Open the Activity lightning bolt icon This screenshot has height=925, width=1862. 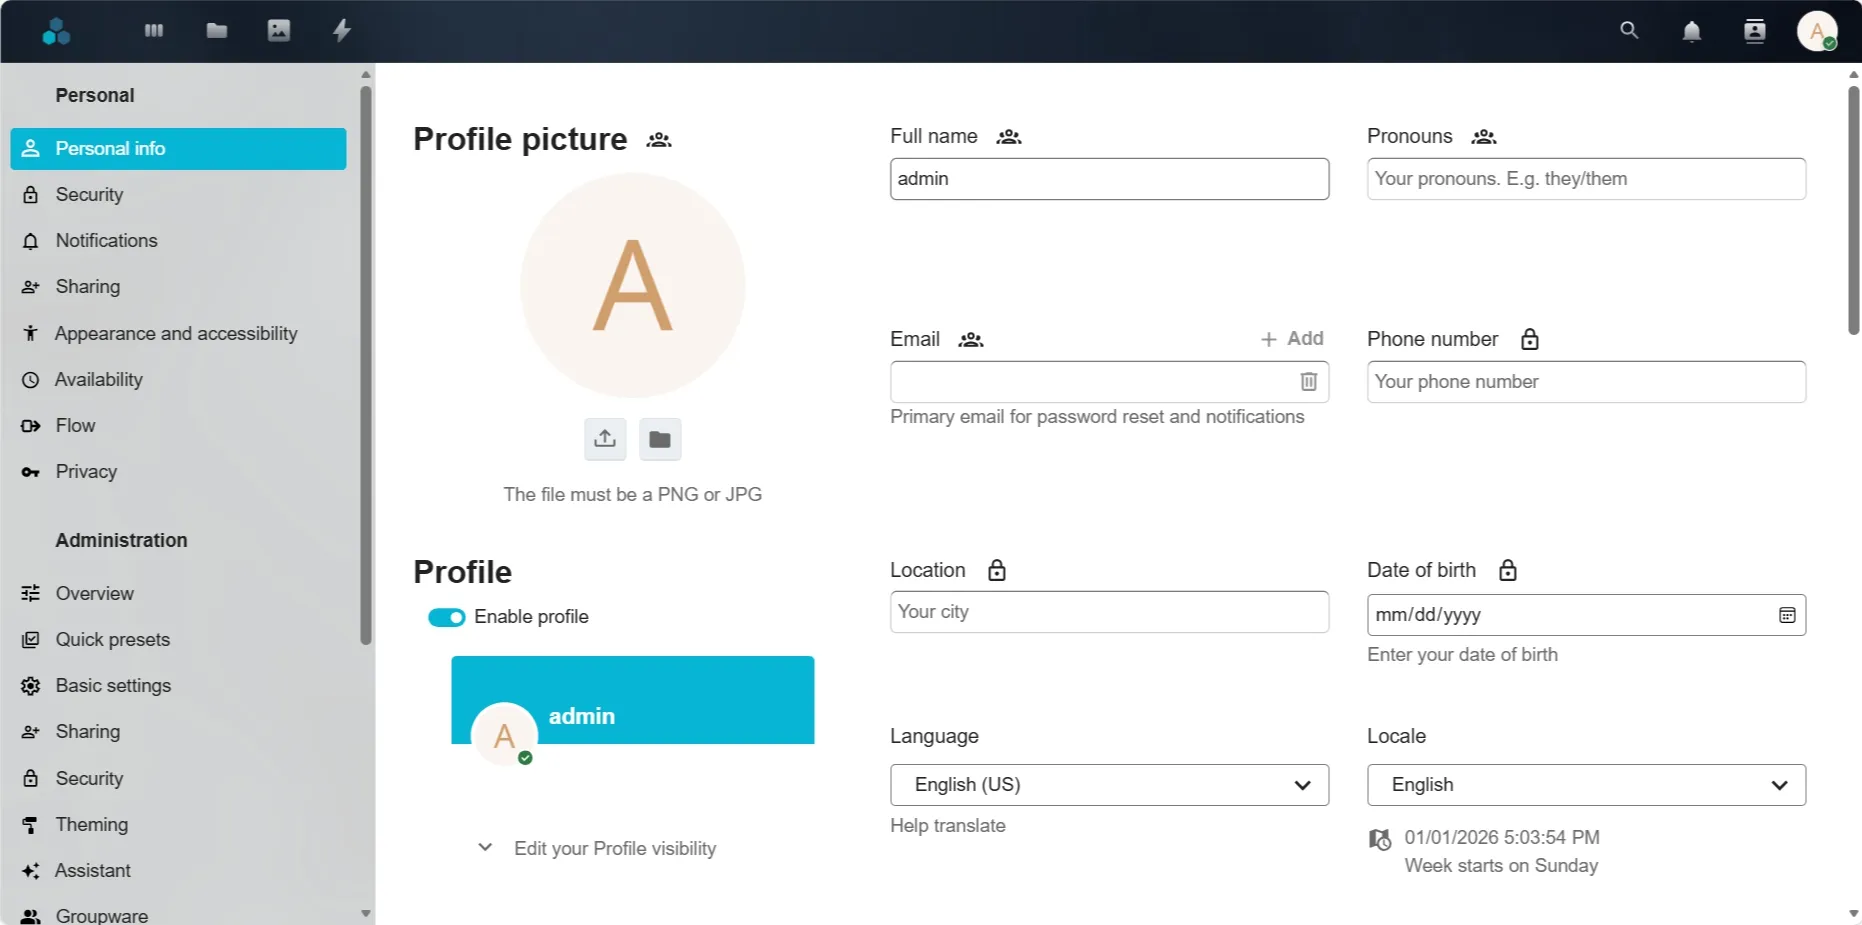(342, 31)
